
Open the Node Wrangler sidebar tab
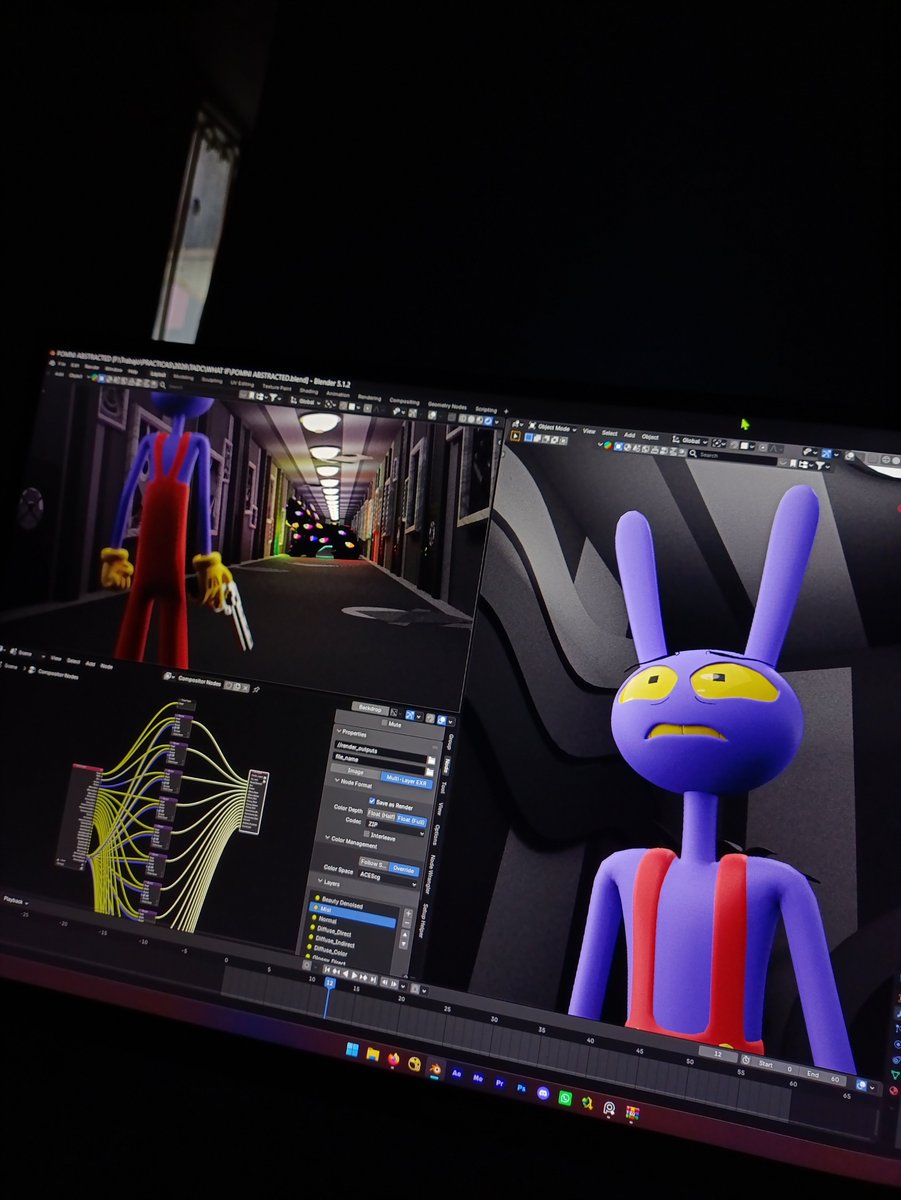tap(431, 874)
